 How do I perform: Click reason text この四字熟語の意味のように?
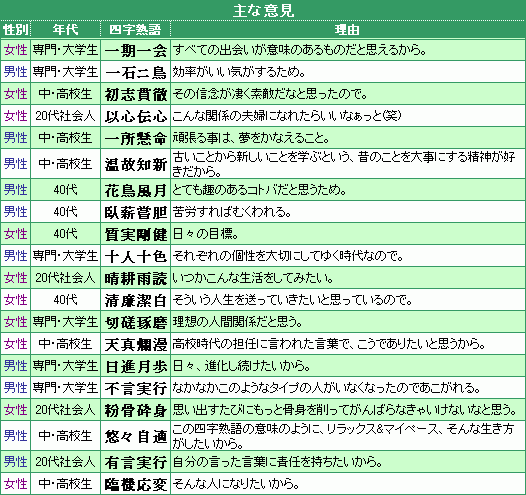click(247, 429)
